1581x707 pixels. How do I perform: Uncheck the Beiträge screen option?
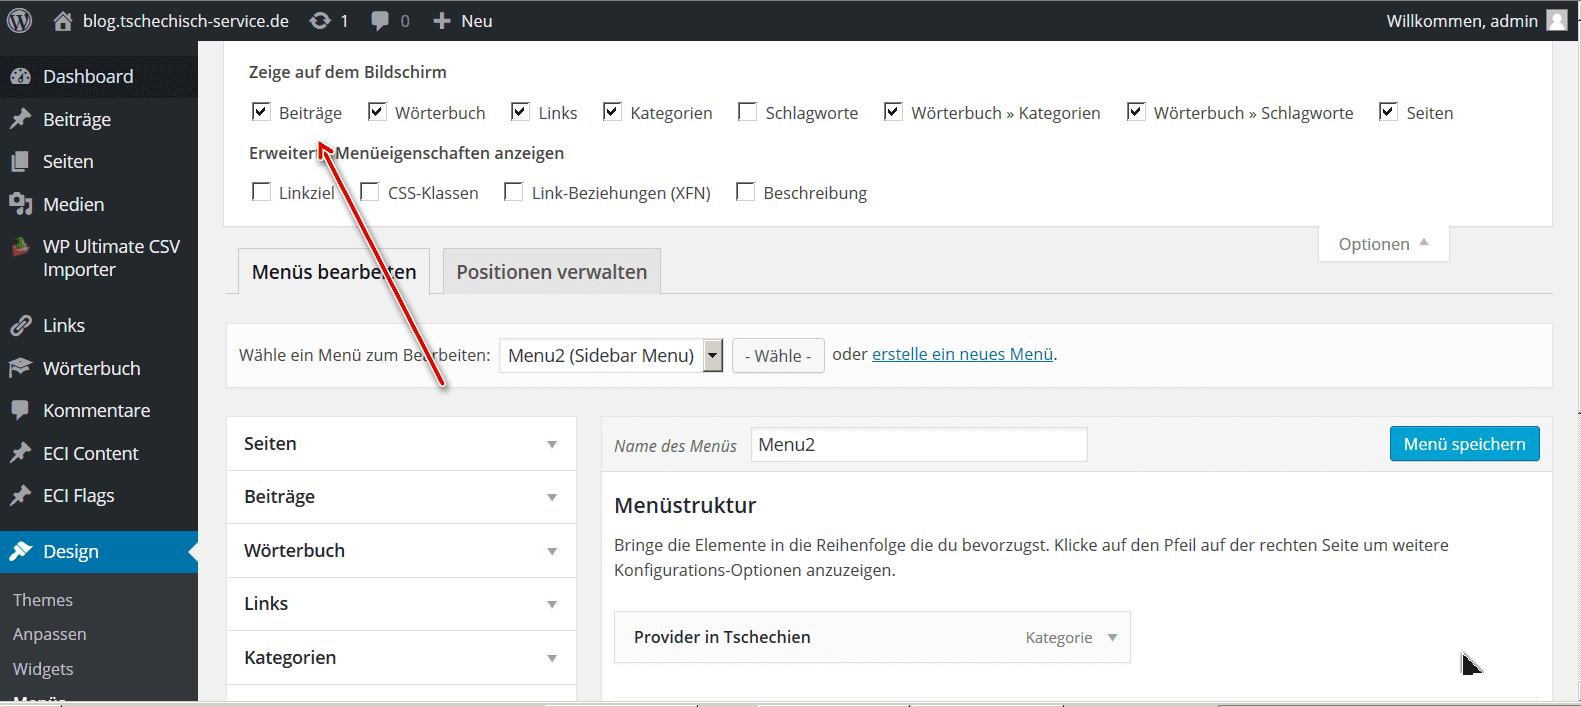click(261, 111)
